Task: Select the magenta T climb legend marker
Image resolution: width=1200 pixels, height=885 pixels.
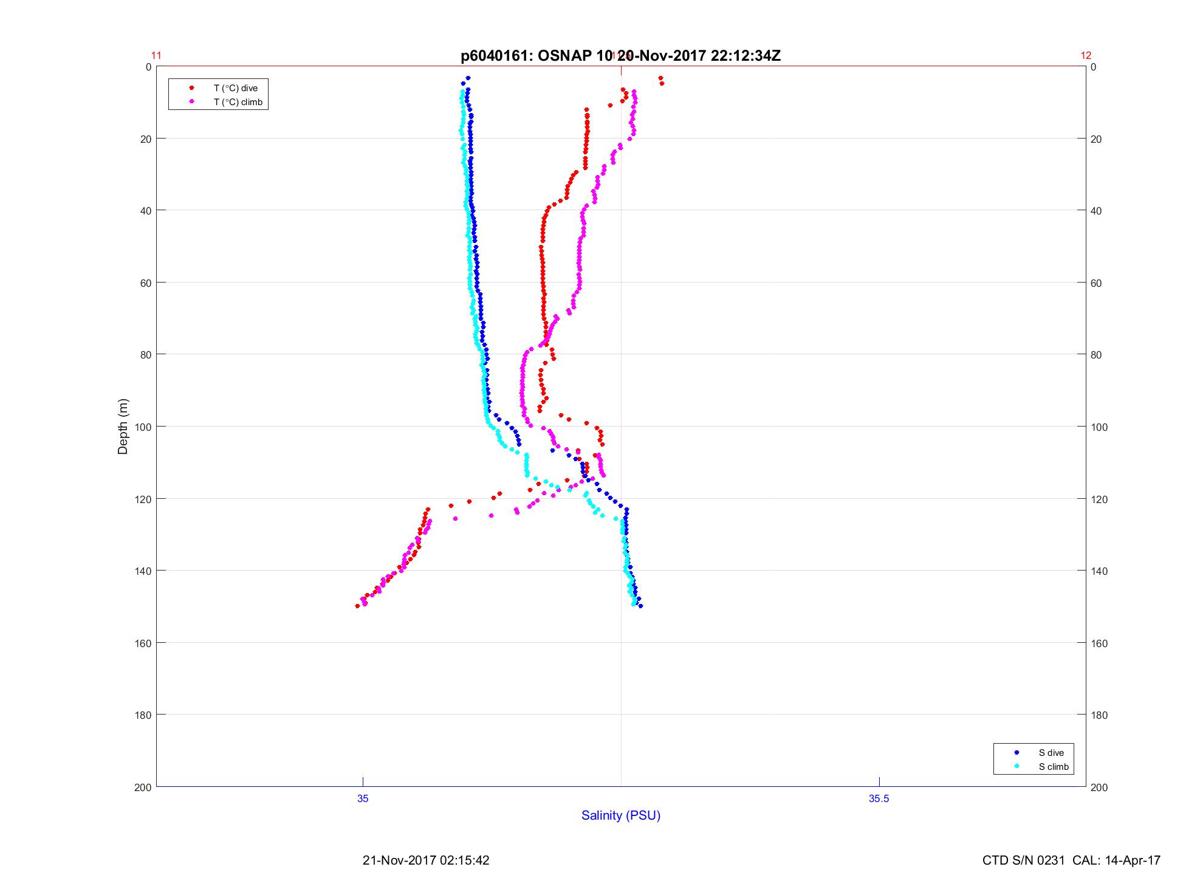Action: [191, 102]
